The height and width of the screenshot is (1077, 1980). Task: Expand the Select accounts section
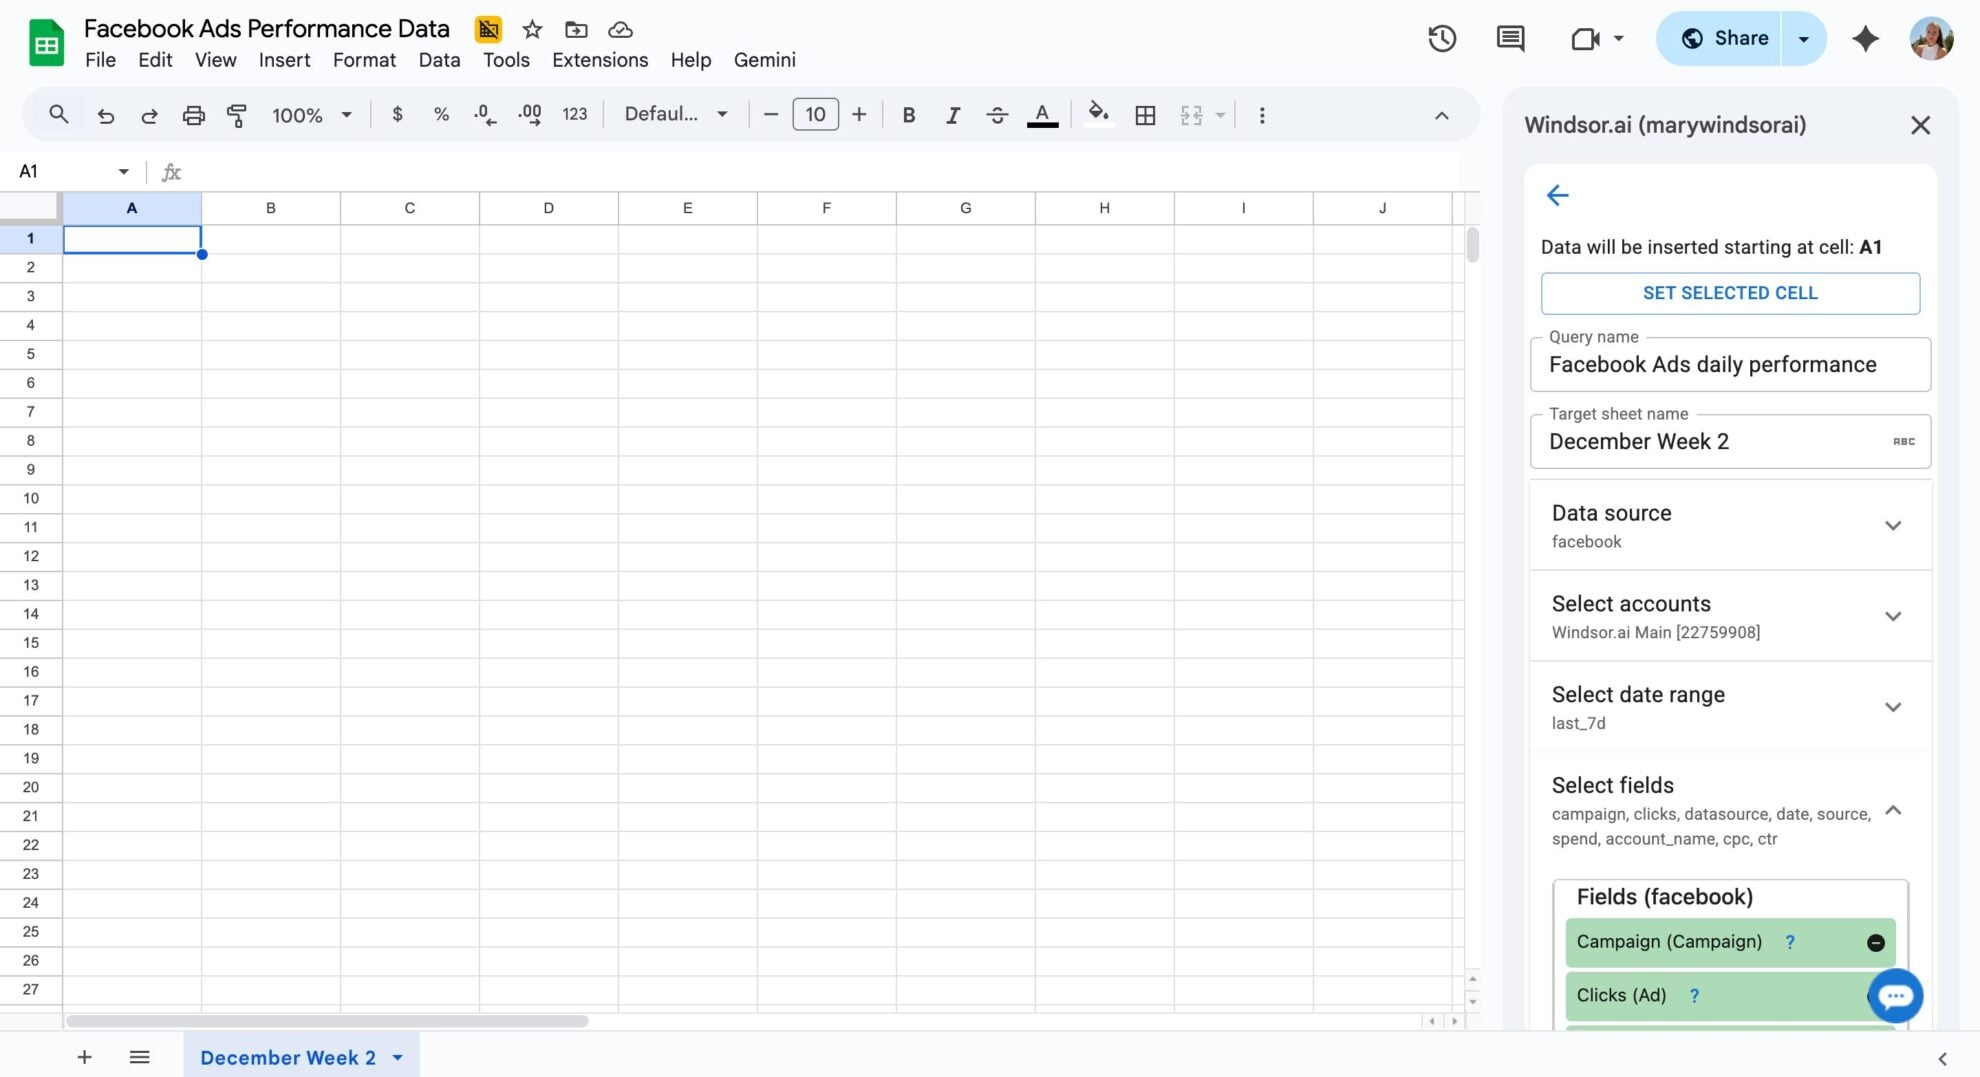click(1893, 616)
